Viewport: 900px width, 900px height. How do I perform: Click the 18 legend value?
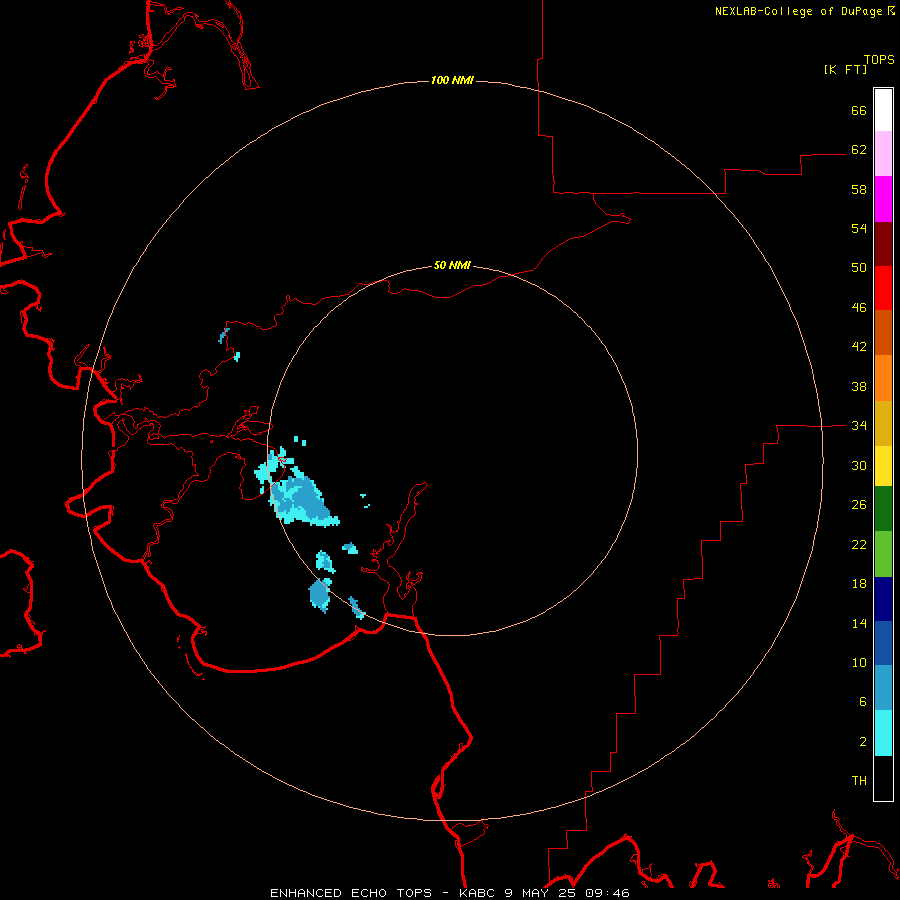[x=859, y=584]
